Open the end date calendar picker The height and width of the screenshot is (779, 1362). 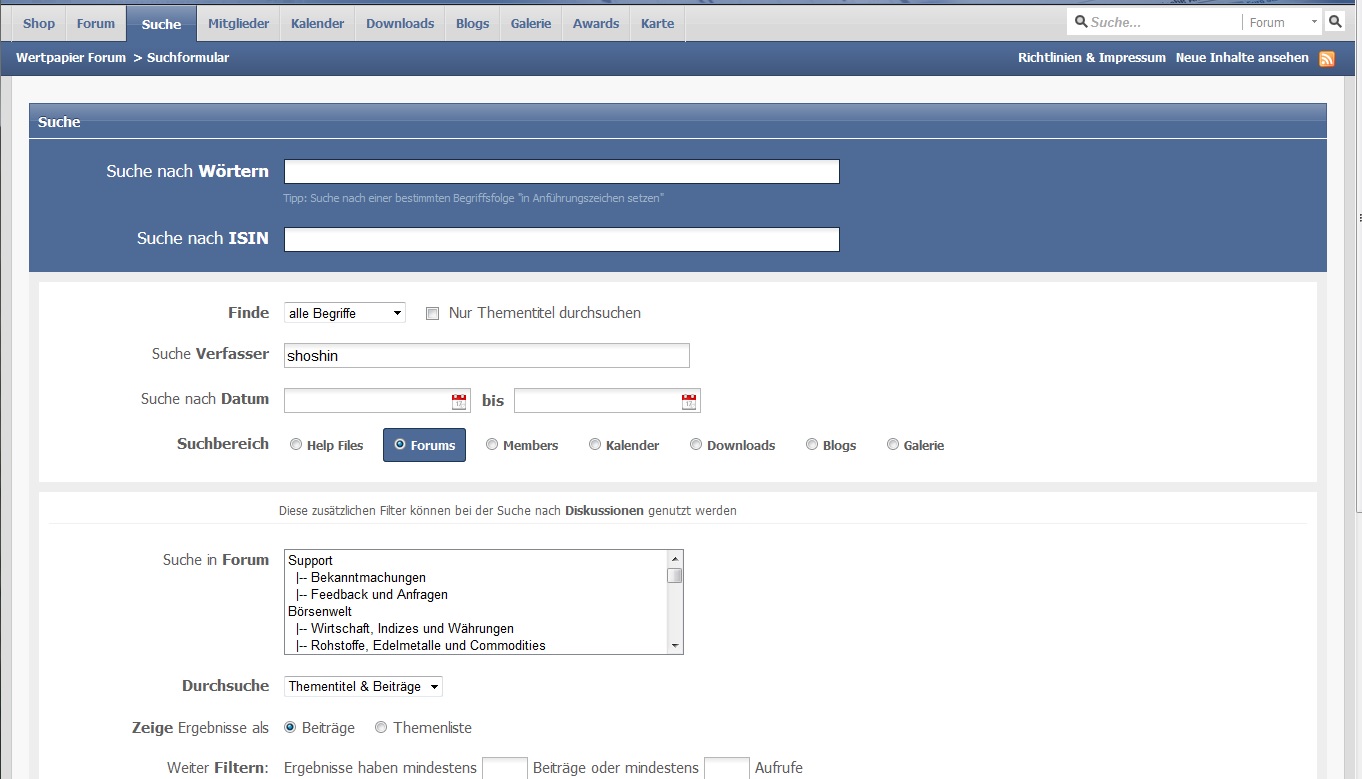tap(689, 402)
